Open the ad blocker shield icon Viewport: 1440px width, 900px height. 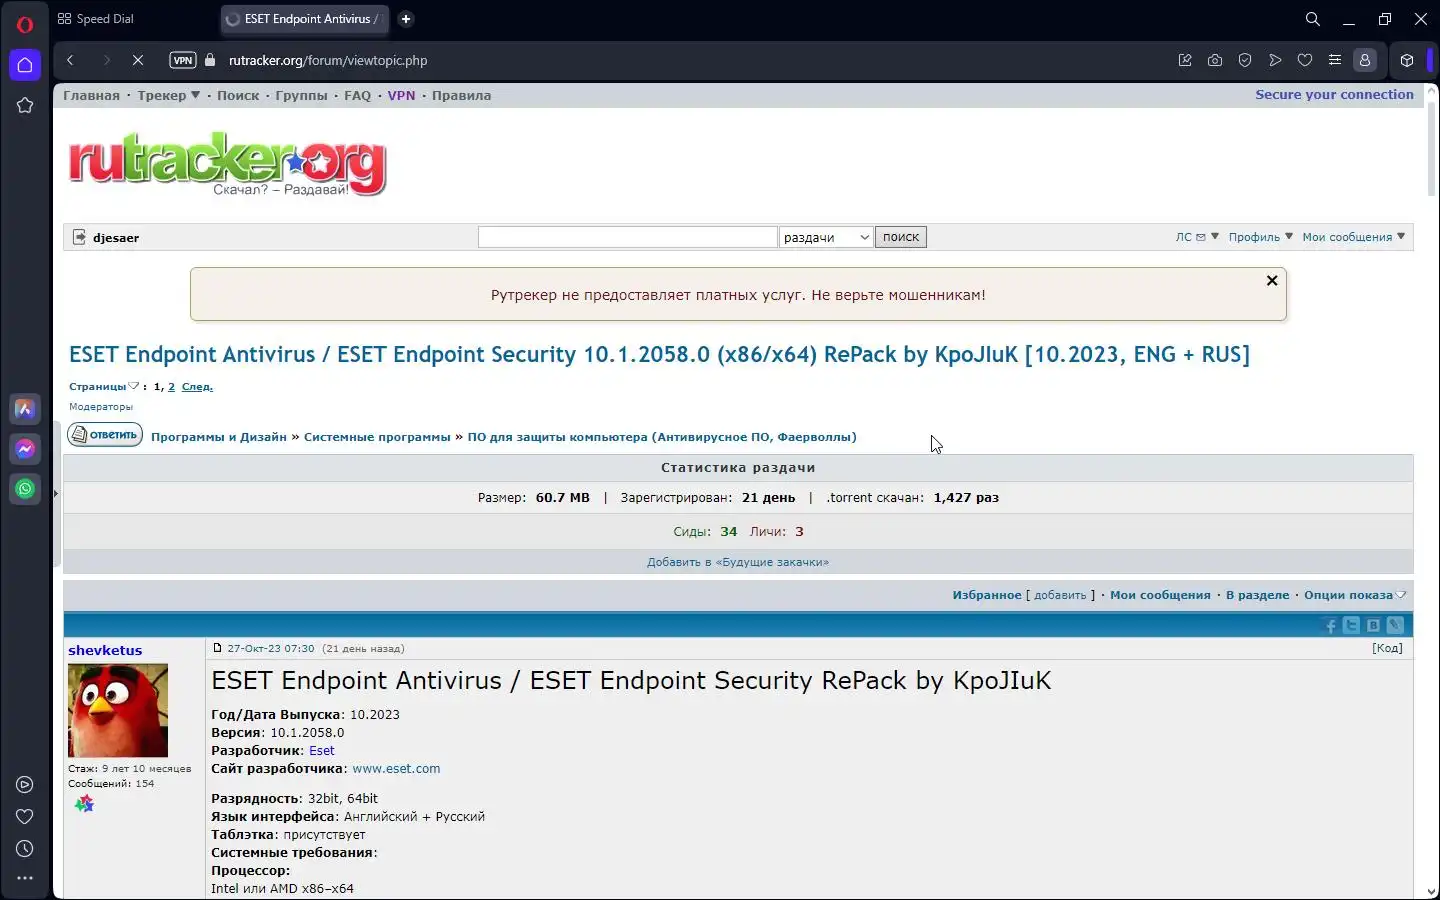click(x=1245, y=60)
